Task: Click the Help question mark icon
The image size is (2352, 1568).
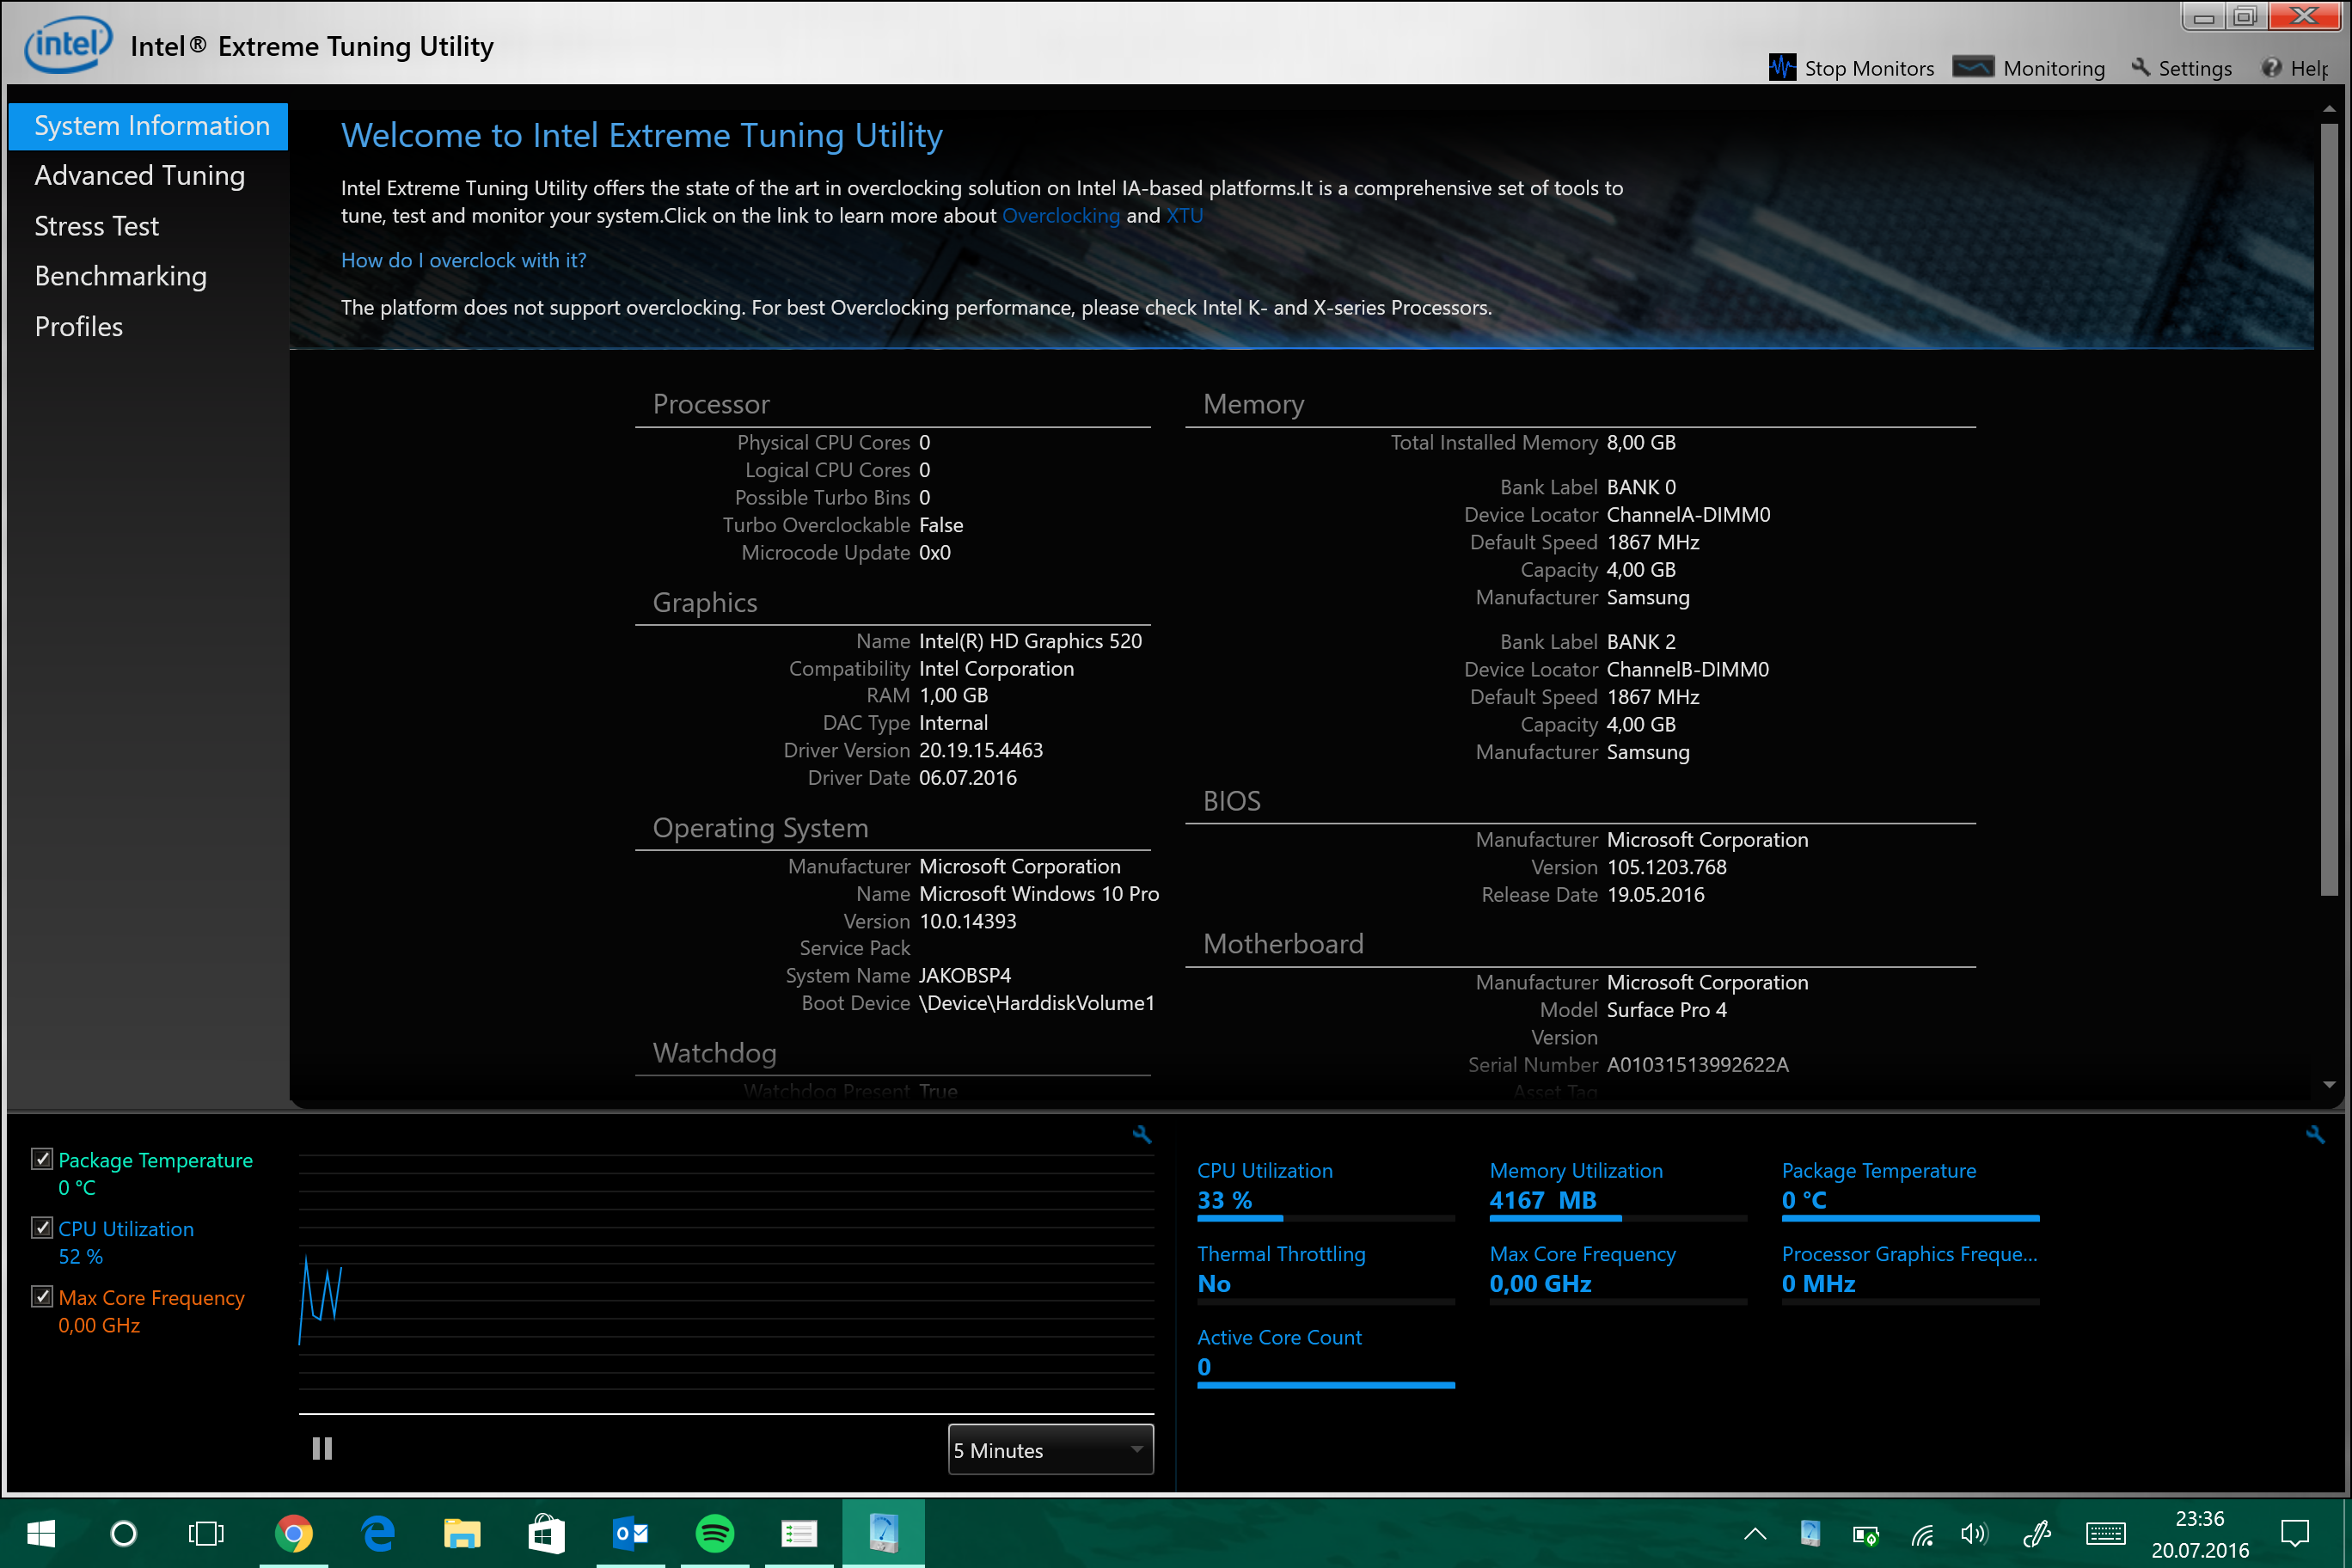Action: (x=2271, y=67)
